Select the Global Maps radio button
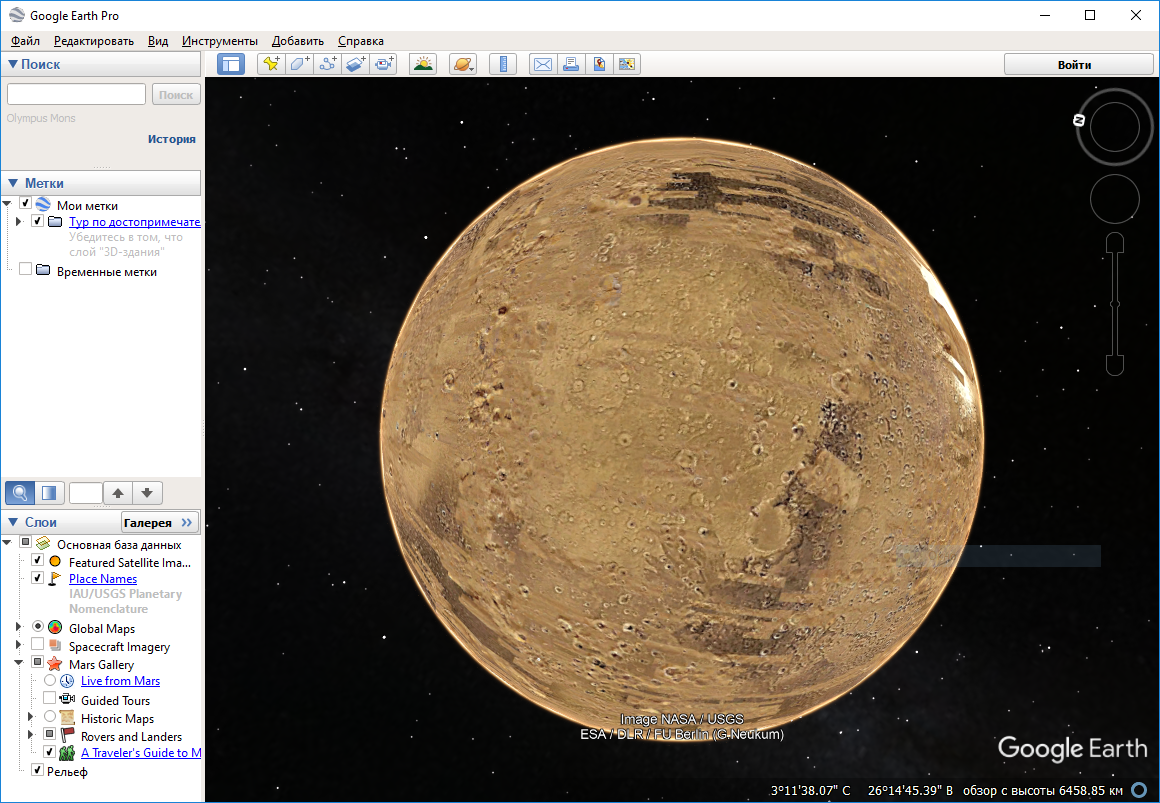Image resolution: width=1160 pixels, height=803 pixels. coord(38,626)
